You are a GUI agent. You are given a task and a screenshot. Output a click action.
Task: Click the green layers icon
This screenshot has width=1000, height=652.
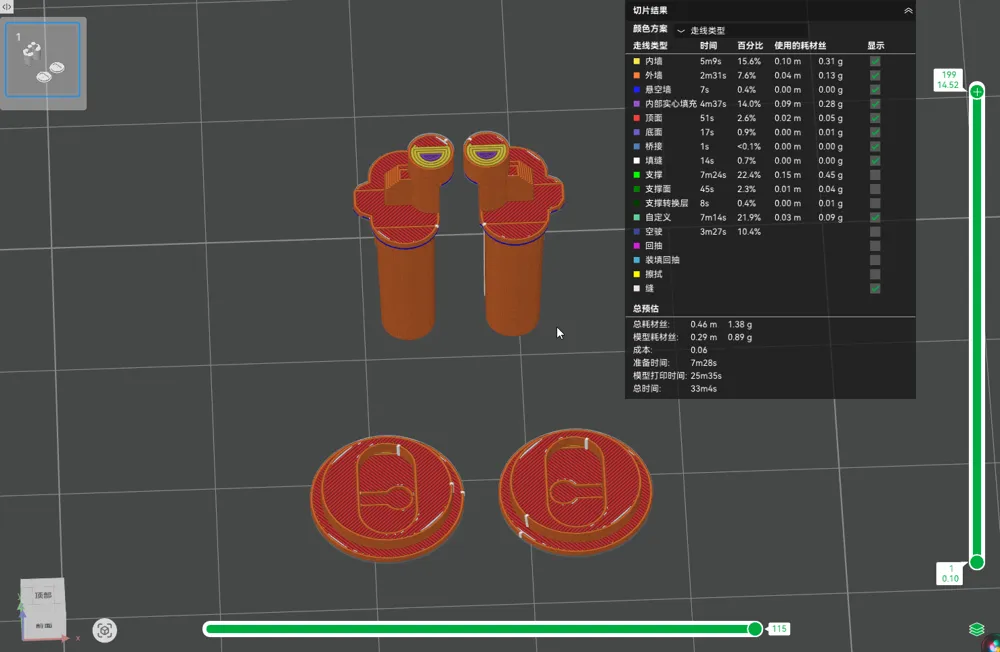[x=976, y=630]
